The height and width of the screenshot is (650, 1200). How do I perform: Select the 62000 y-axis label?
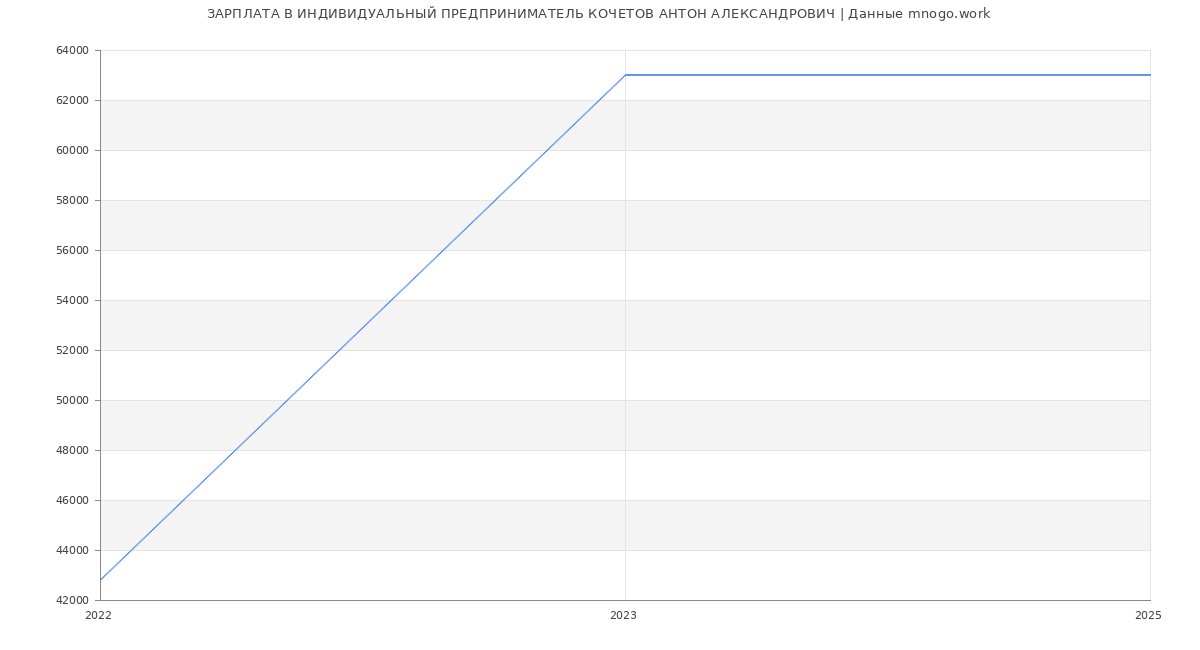74,101
